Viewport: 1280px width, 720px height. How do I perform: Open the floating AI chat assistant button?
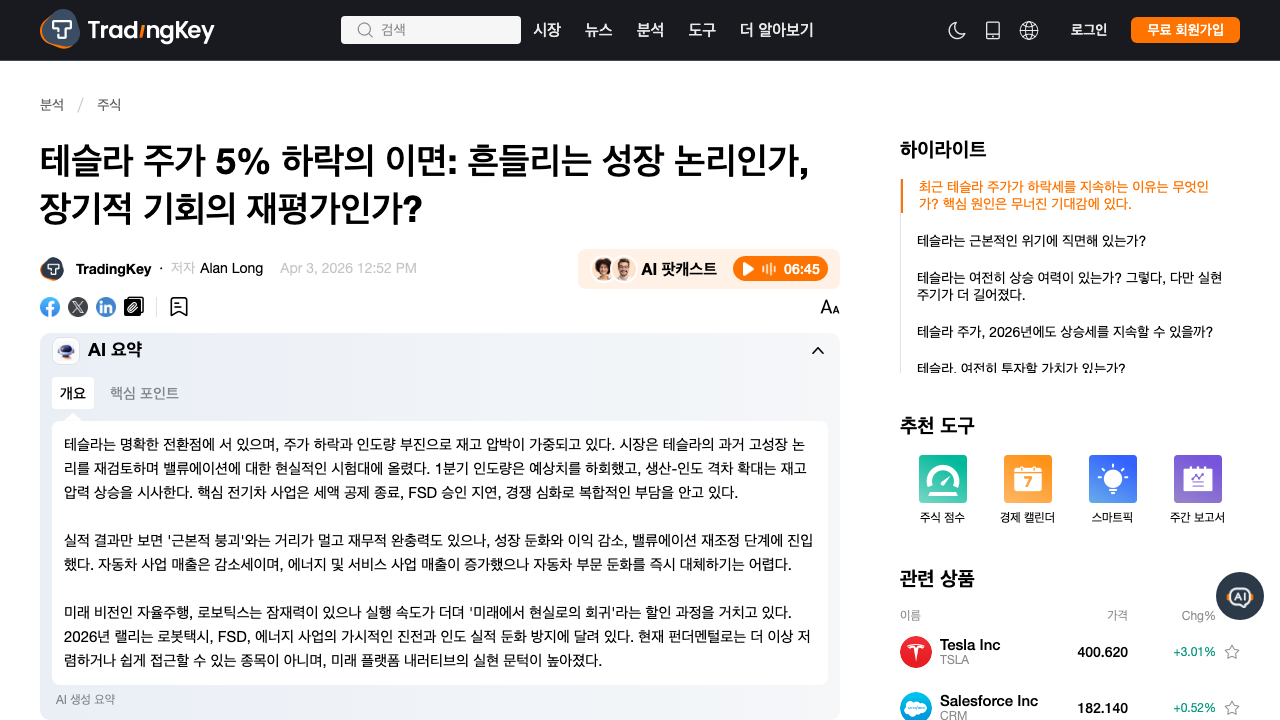pyautogui.click(x=1240, y=596)
